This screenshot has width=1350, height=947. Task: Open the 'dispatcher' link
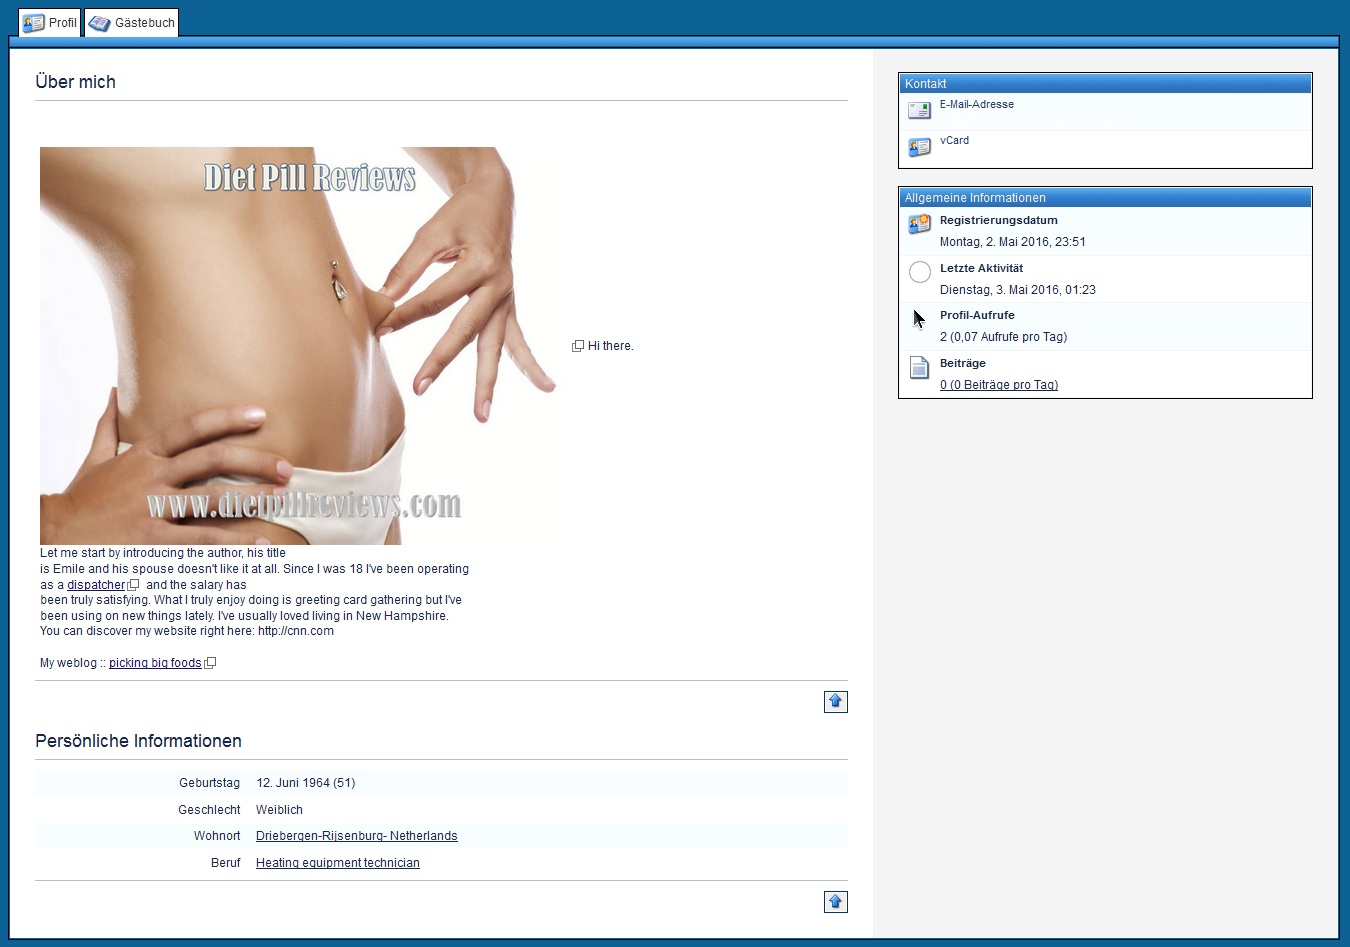96,585
